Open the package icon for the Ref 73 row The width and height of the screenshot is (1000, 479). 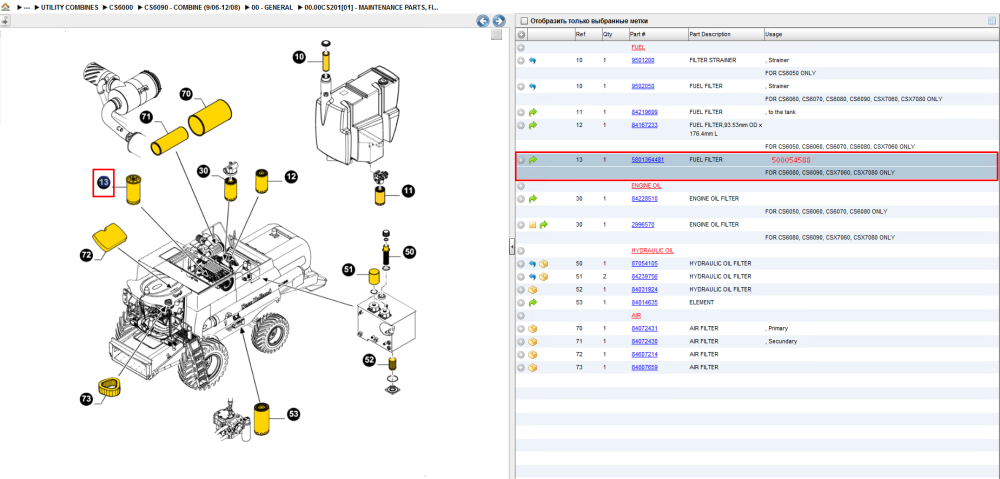[x=533, y=367]
